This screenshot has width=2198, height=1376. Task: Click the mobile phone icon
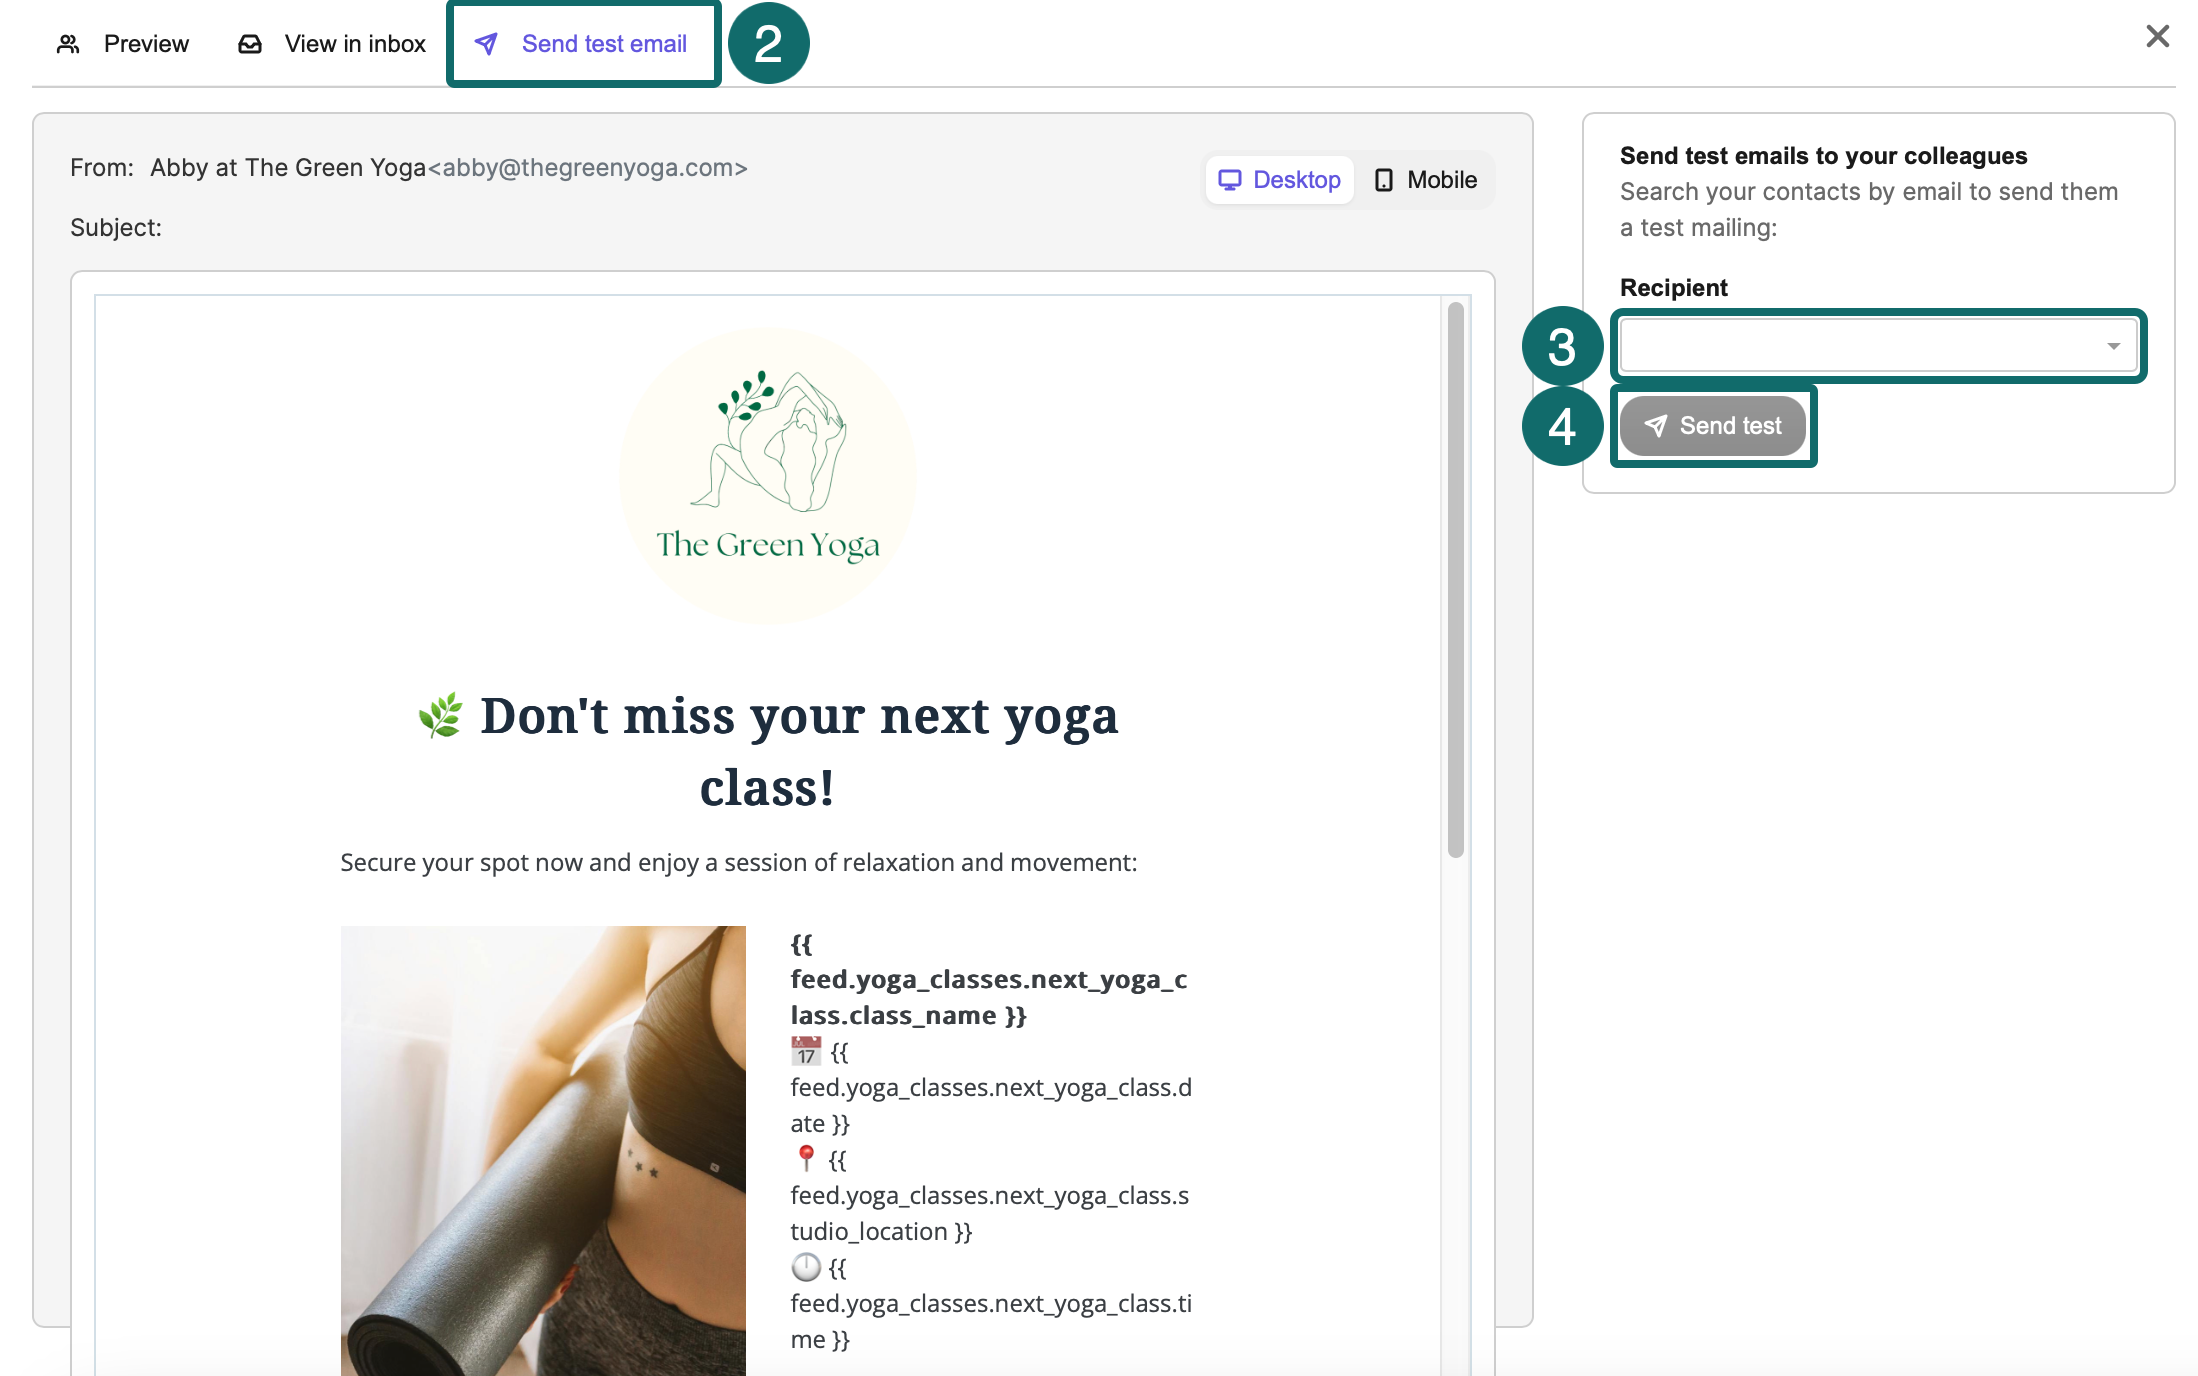1384,180
